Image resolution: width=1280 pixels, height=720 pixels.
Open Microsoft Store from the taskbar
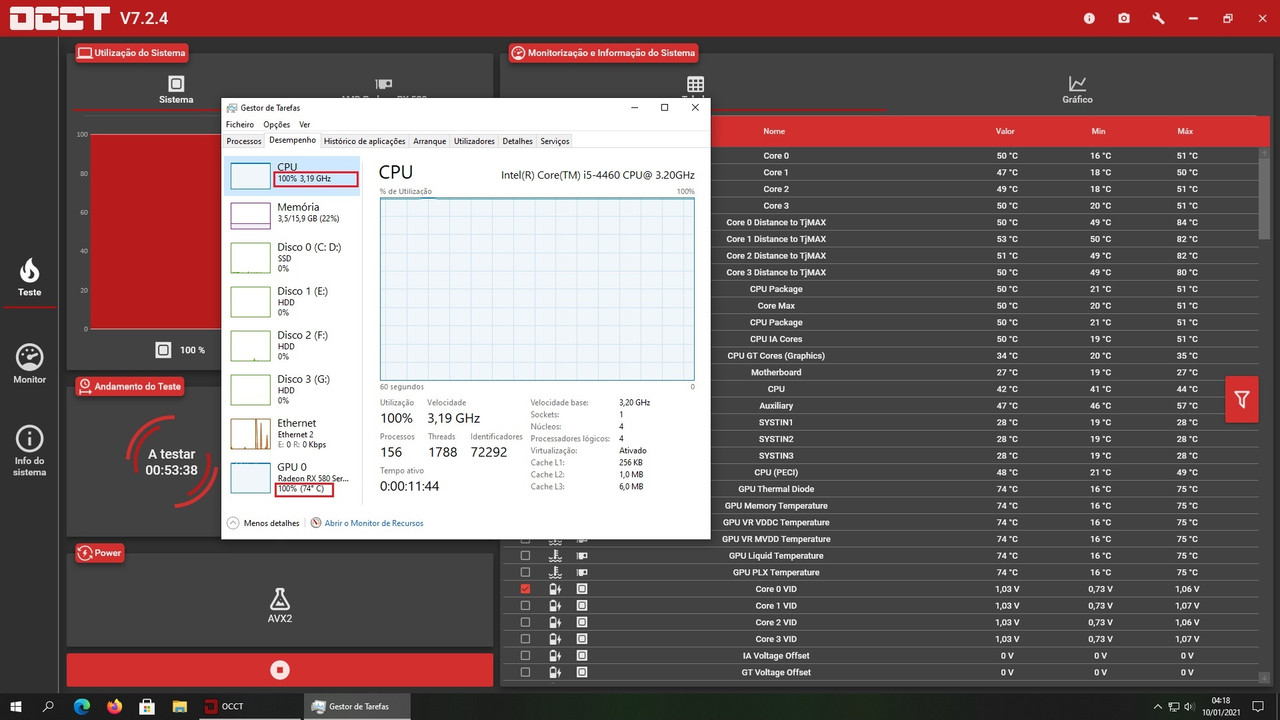tap(146, 706)
